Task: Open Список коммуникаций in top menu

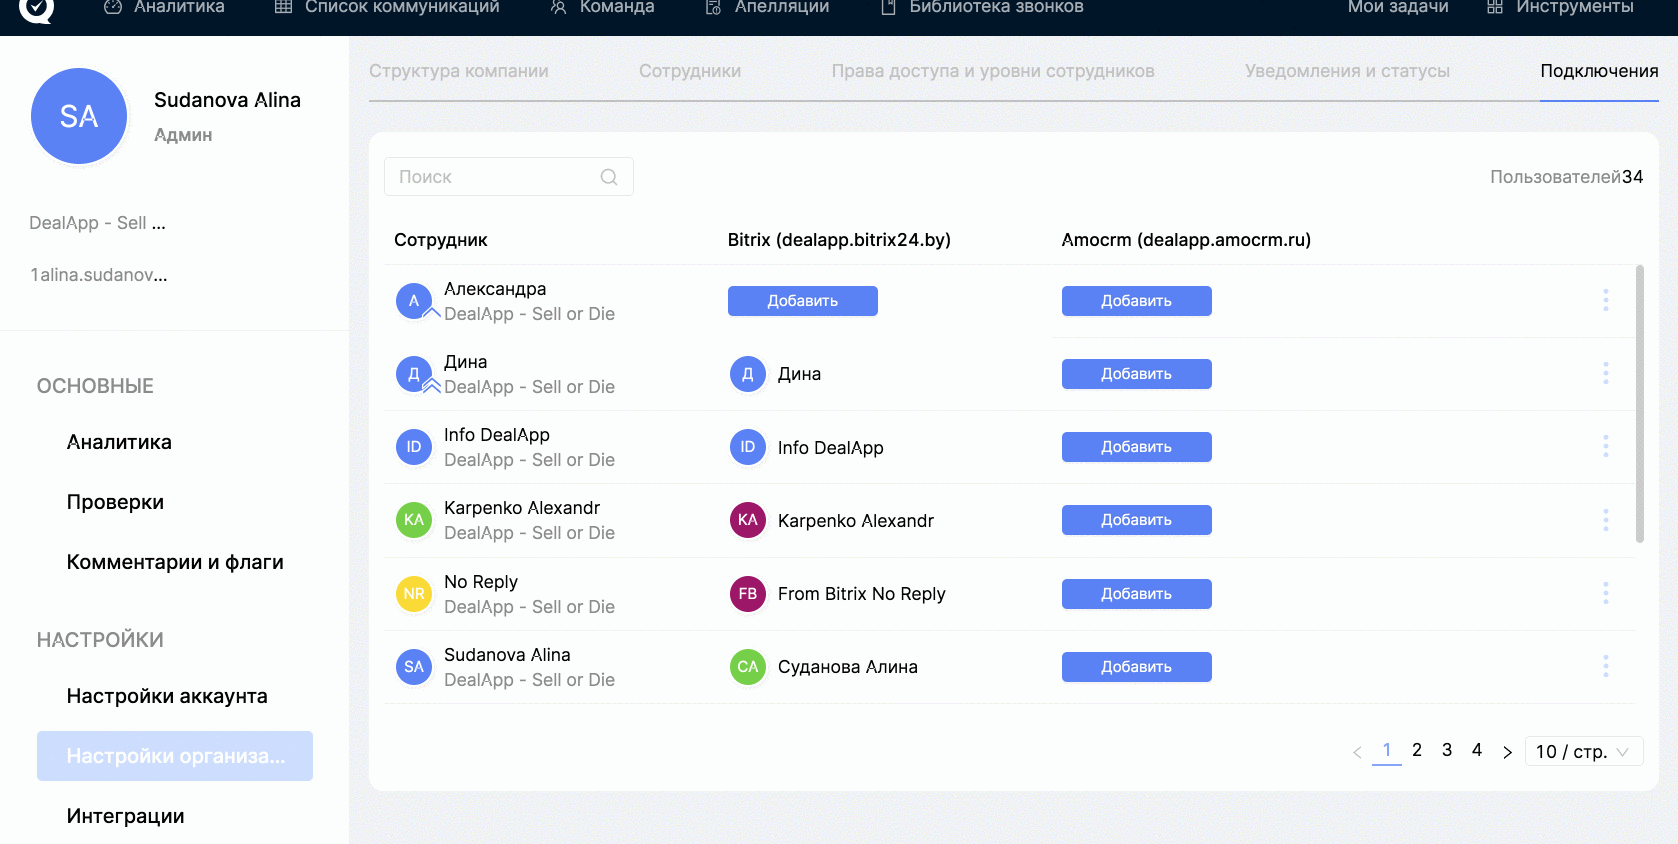Action: [x=401, y=8]
